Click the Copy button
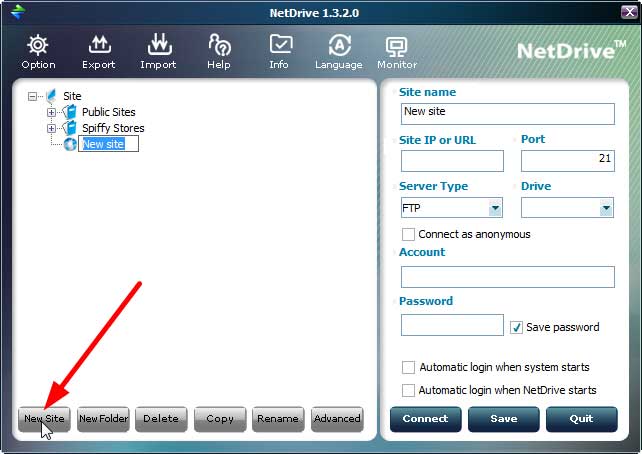The height and width of the screenshot is (454, 642). click(x=220, y=419)
